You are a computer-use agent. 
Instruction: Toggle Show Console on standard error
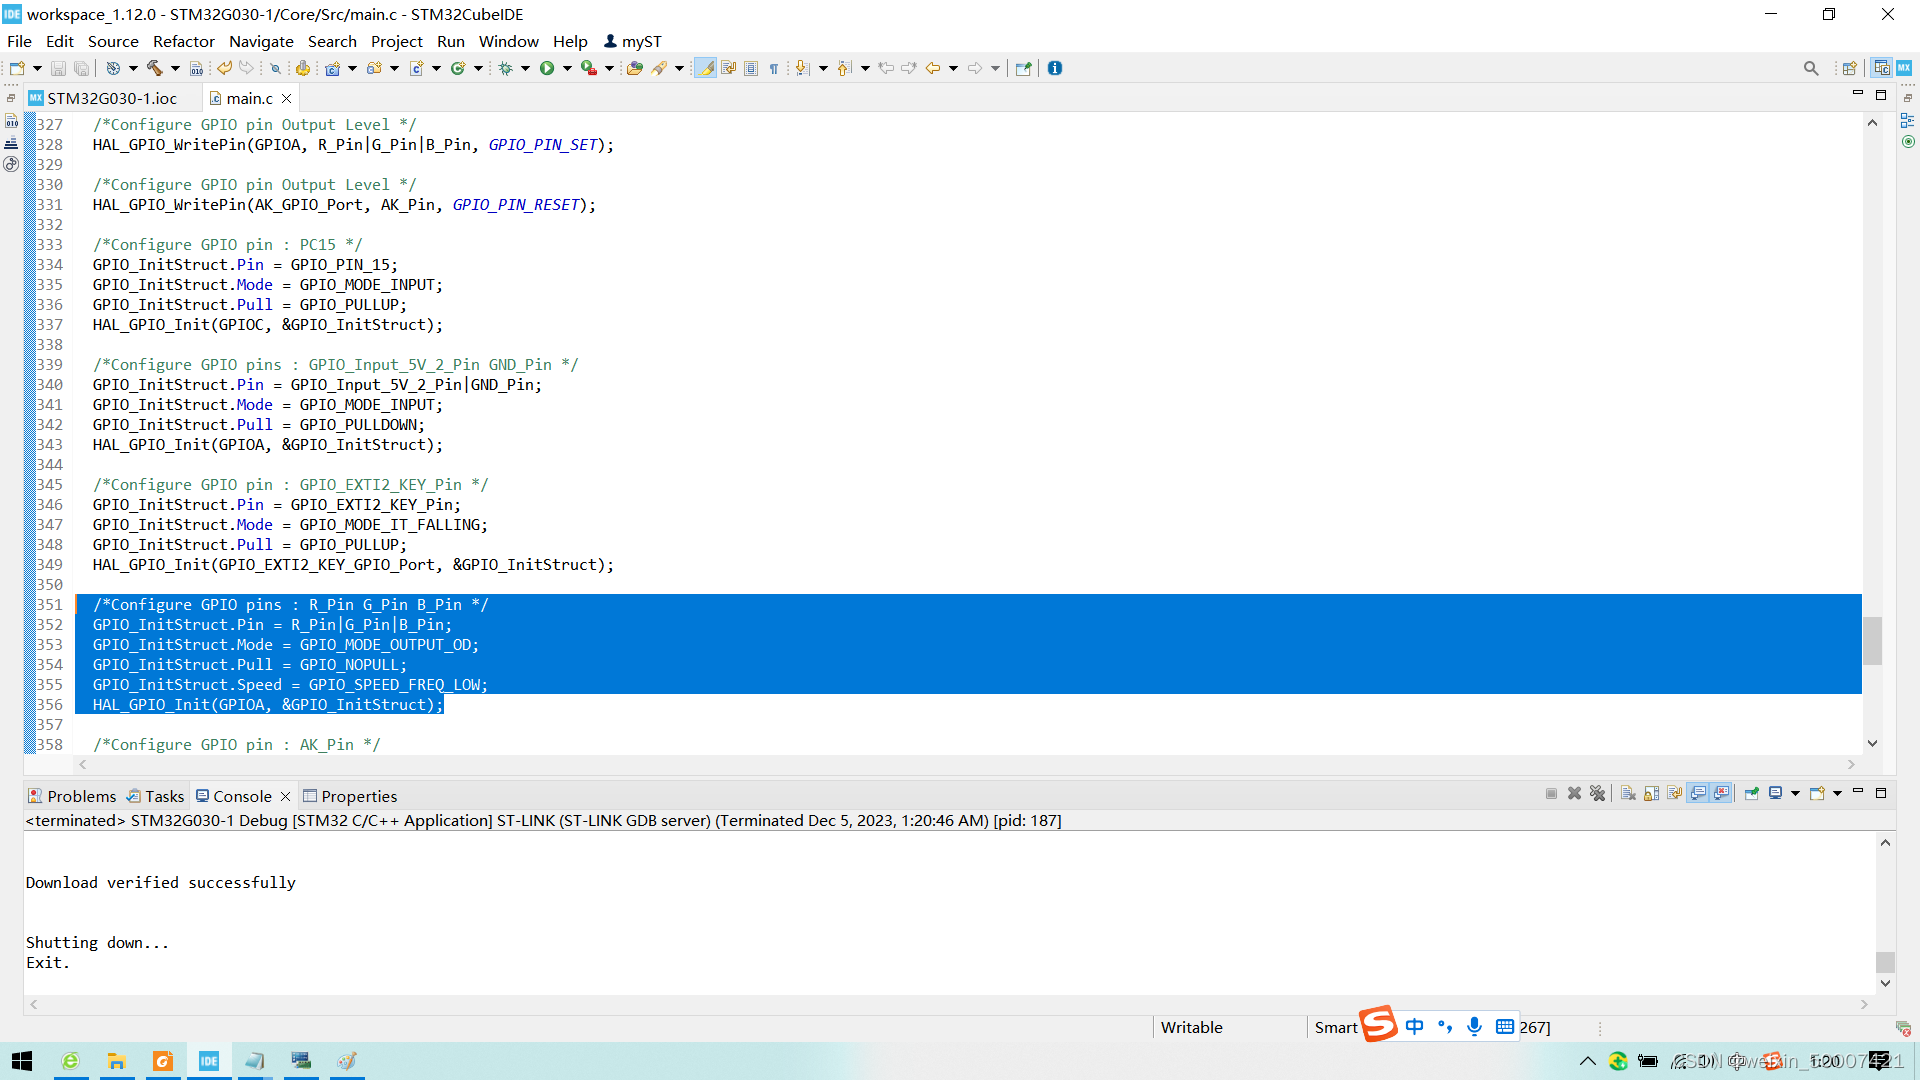[1721, 793]
